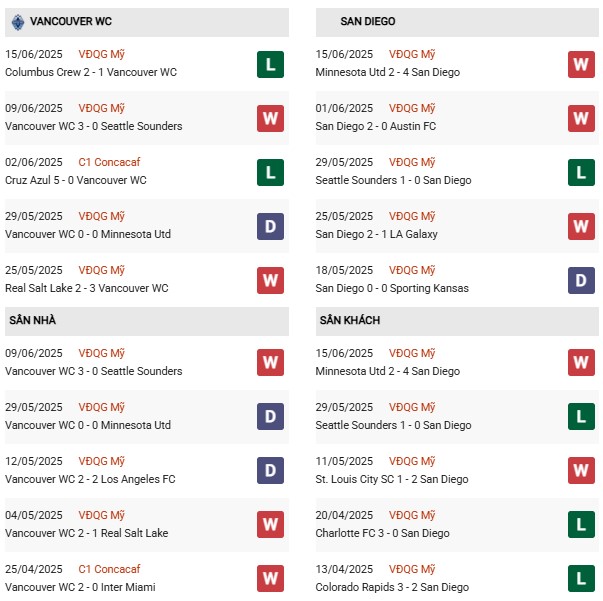
Task: Open the Real Salt Lake 2-3 Vancouver WC result
Action: tap(87, 288)
